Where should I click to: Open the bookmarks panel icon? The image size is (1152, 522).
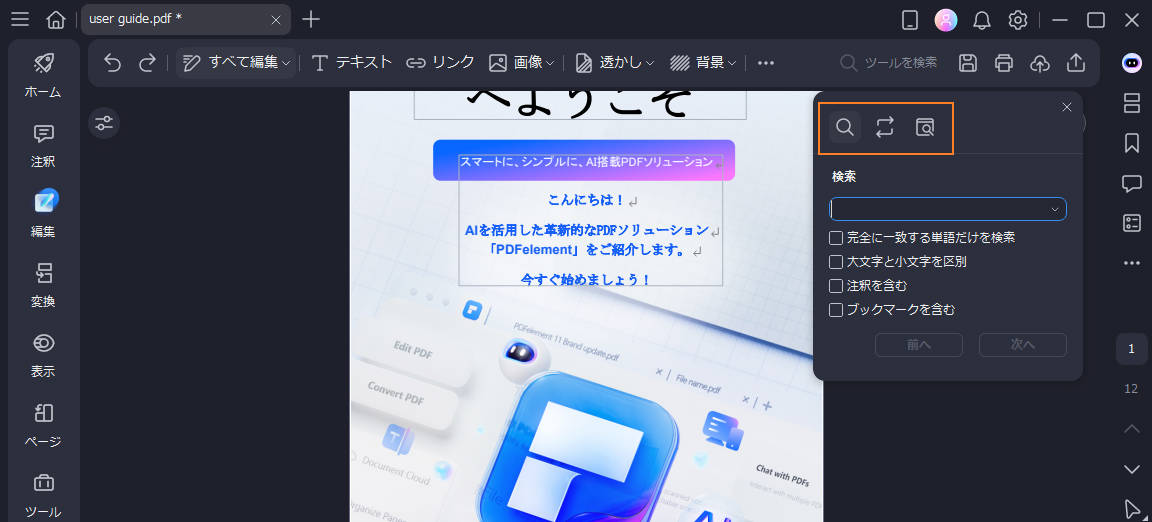click(1131, 143)
